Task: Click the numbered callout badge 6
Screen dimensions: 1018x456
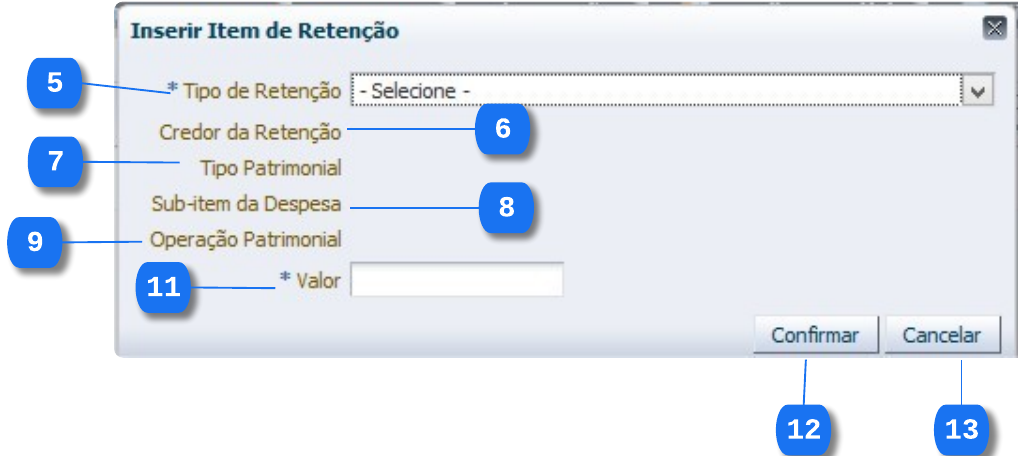Action: click(x=502, y=129)
